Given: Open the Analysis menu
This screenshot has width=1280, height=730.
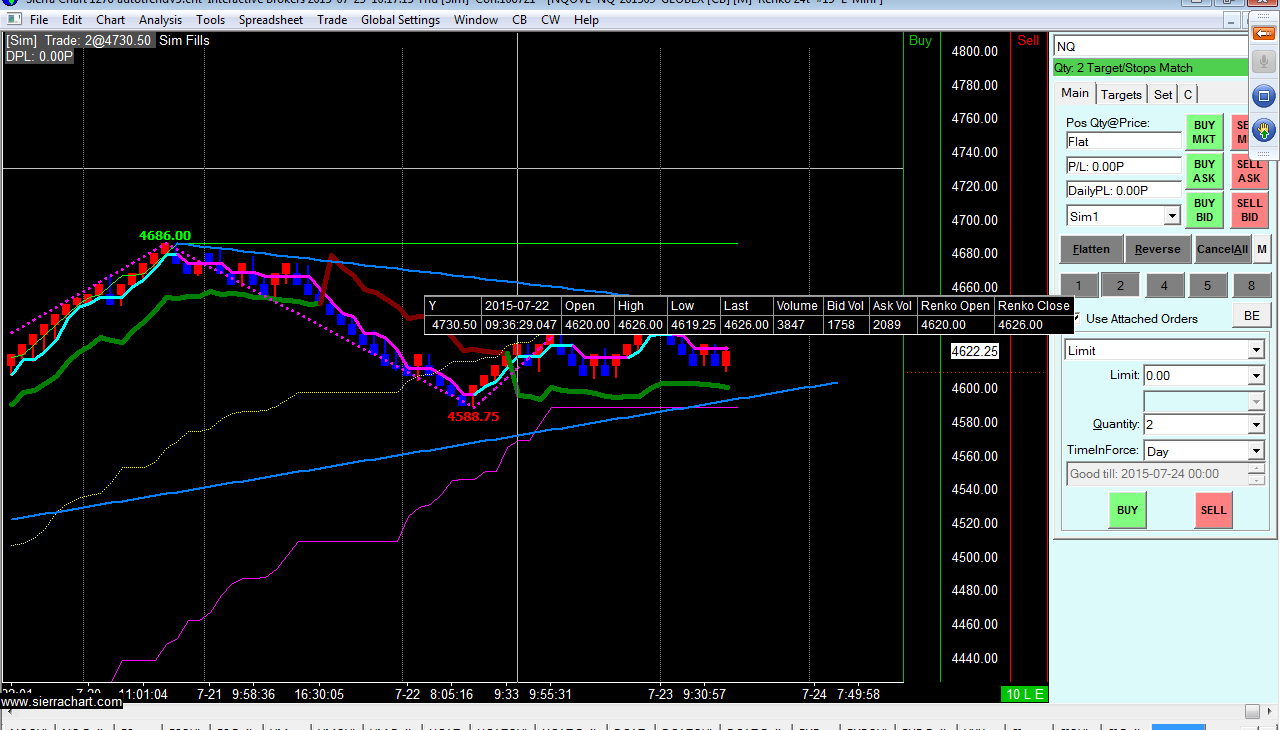Looking at the screenshot, I should (x=160, y=19).
